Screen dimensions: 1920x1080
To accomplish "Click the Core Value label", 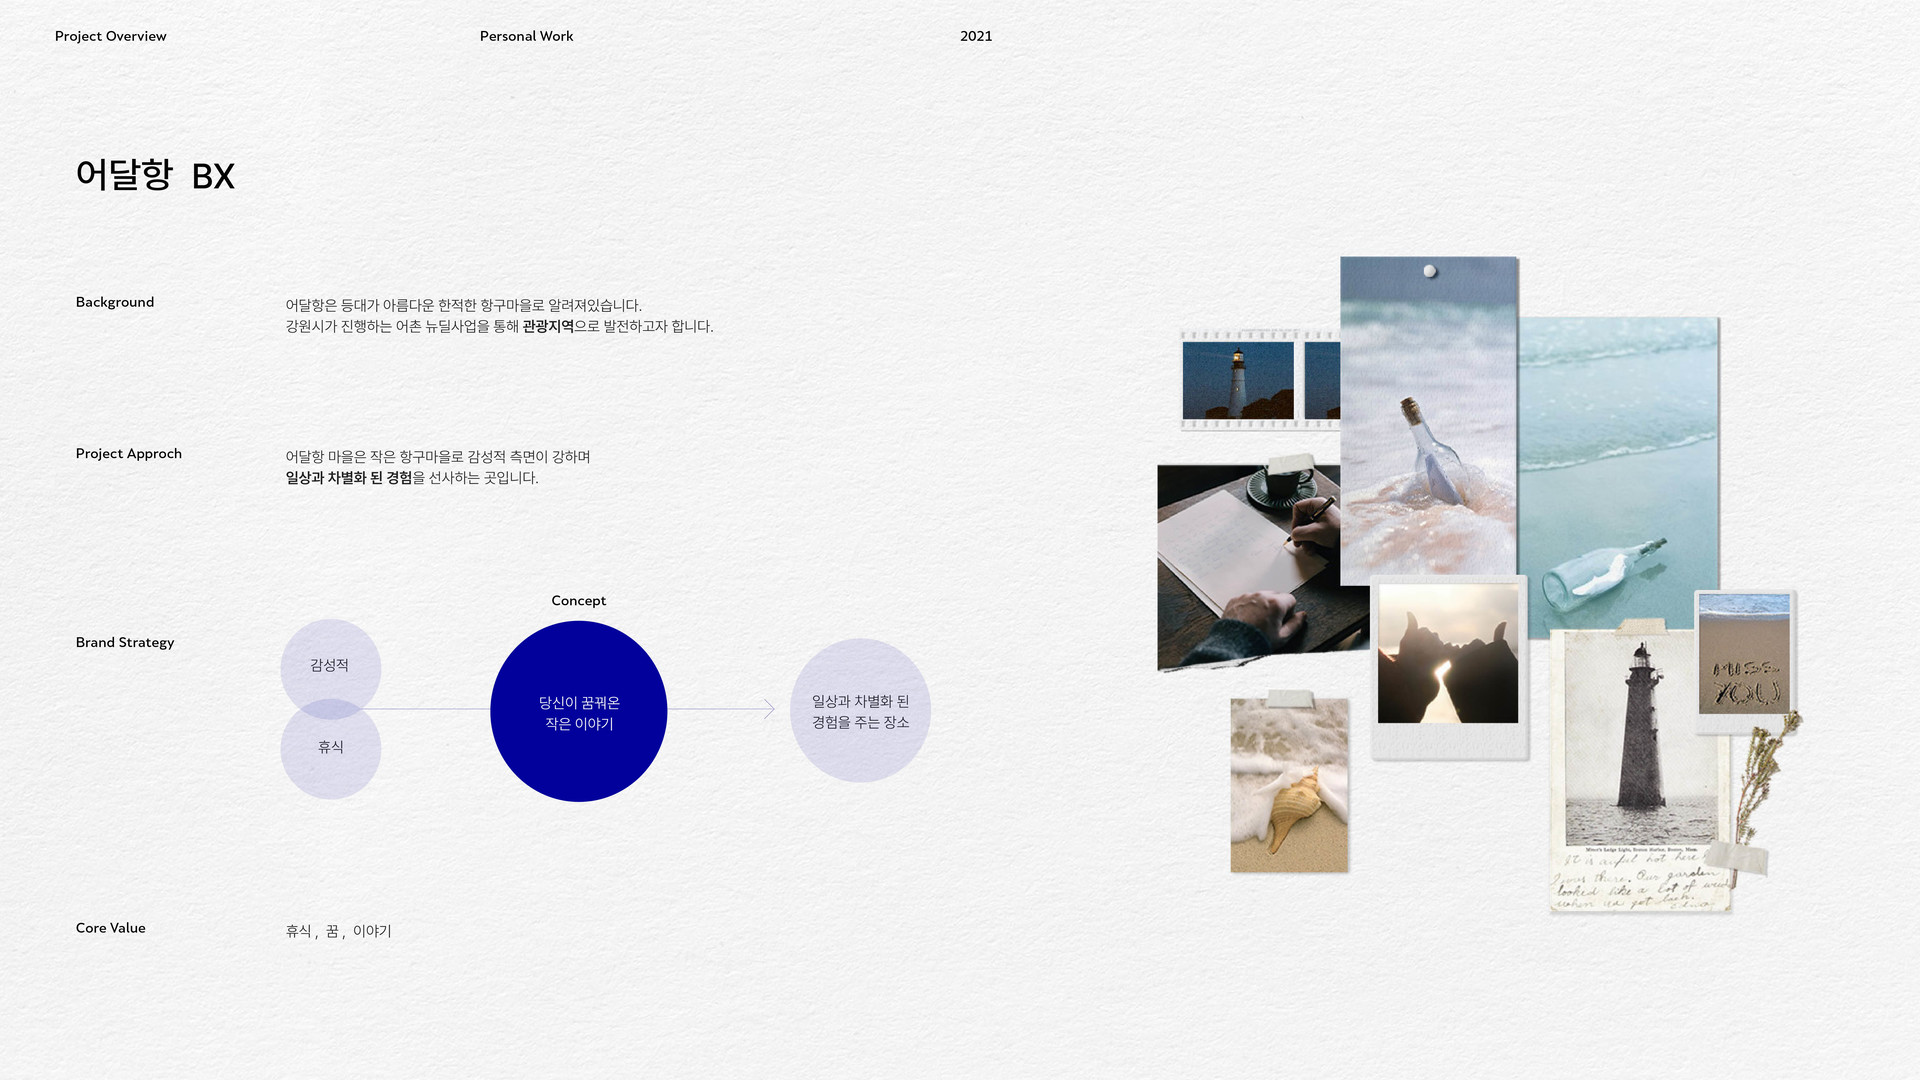I will click(111, 928).
